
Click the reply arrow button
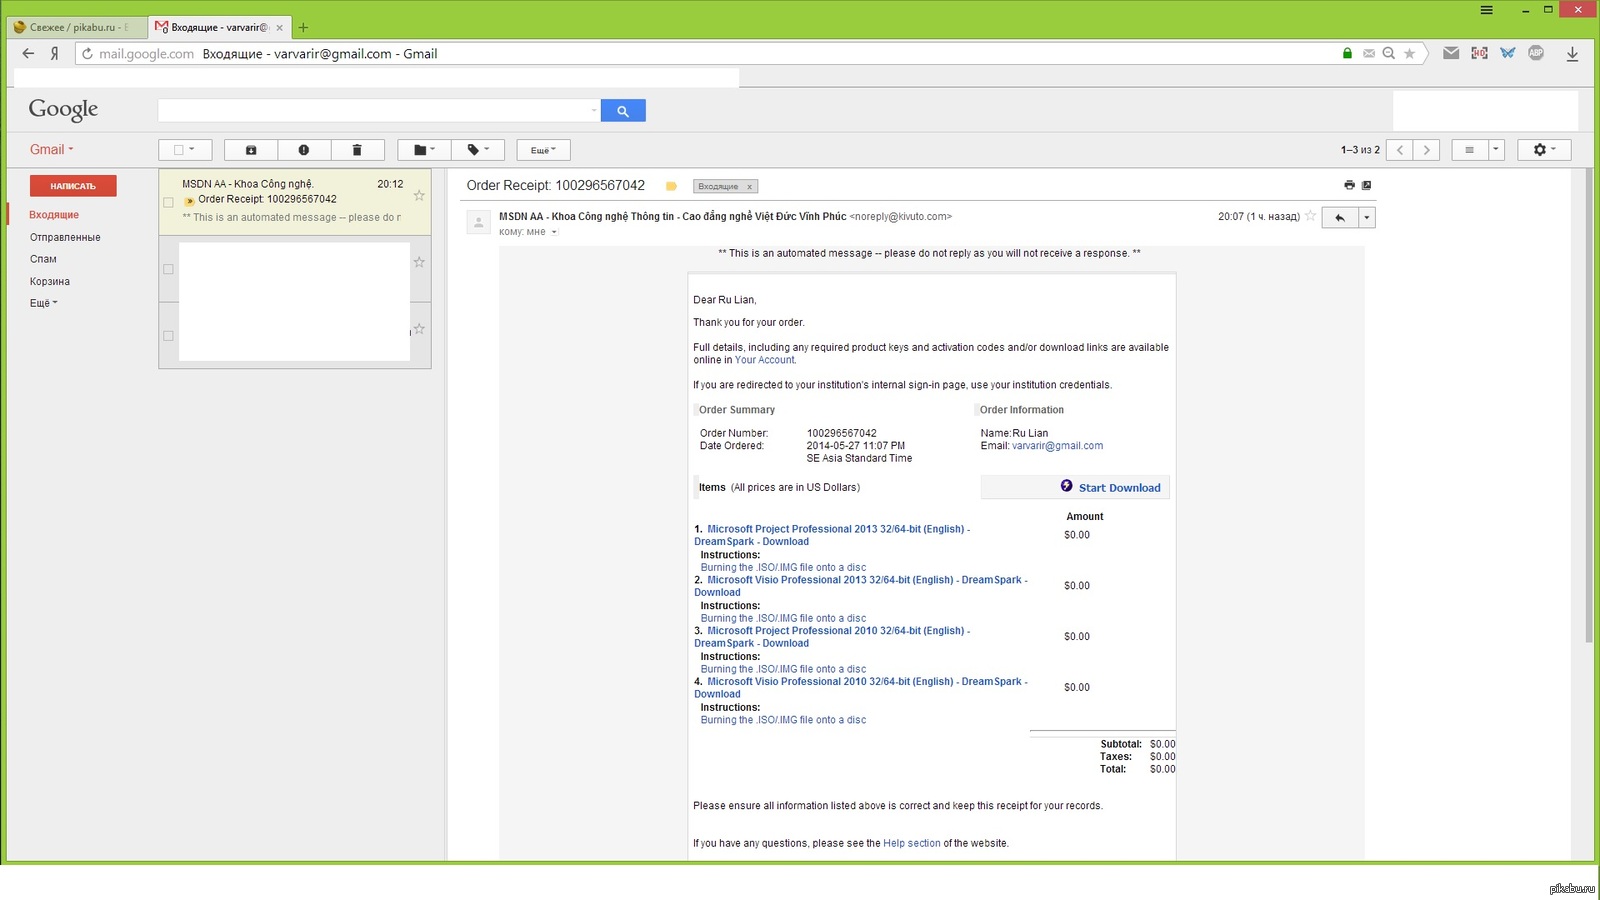(1340, 218)
